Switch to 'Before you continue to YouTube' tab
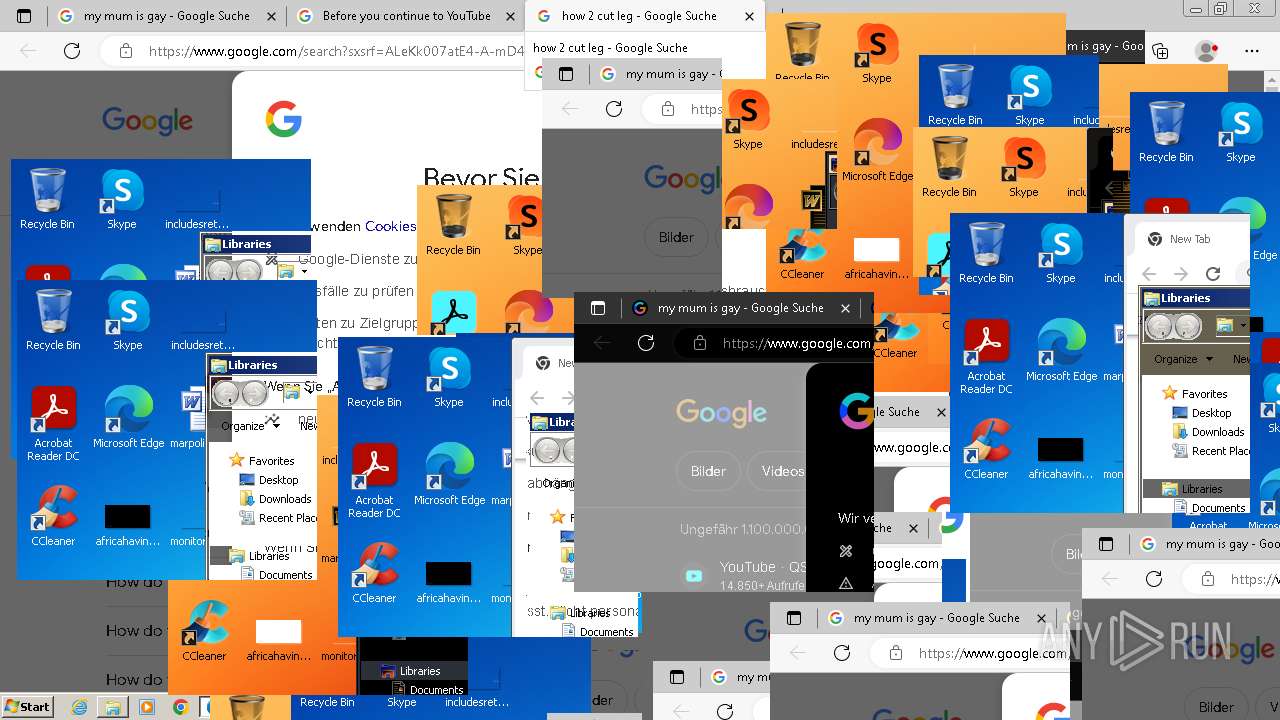The image size is (1280, 720). (x=406, y=16)
